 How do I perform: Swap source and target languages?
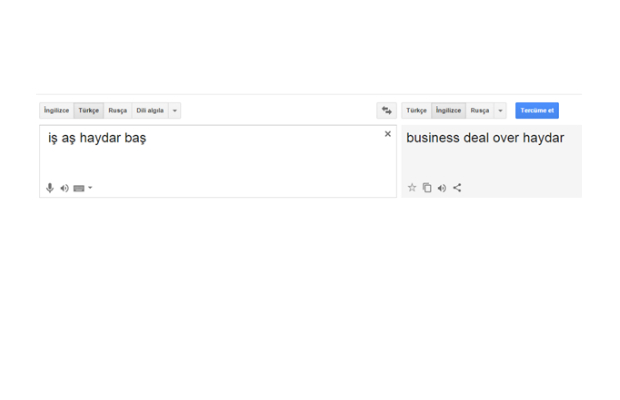coord(387,111)
